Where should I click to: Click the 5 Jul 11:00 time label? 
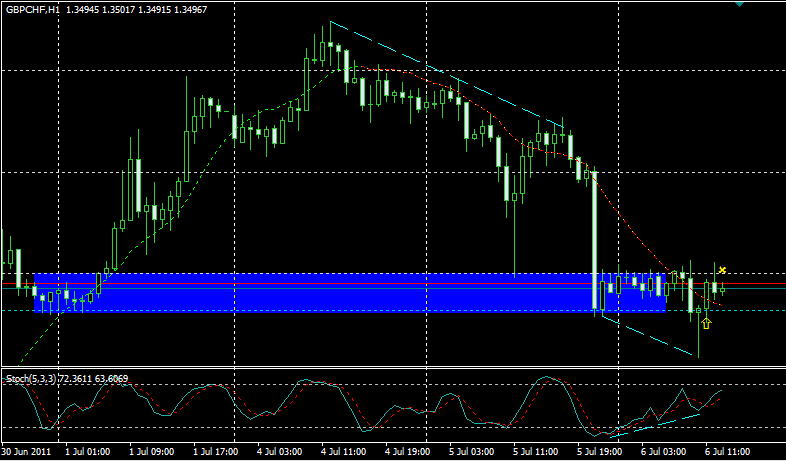536,451
